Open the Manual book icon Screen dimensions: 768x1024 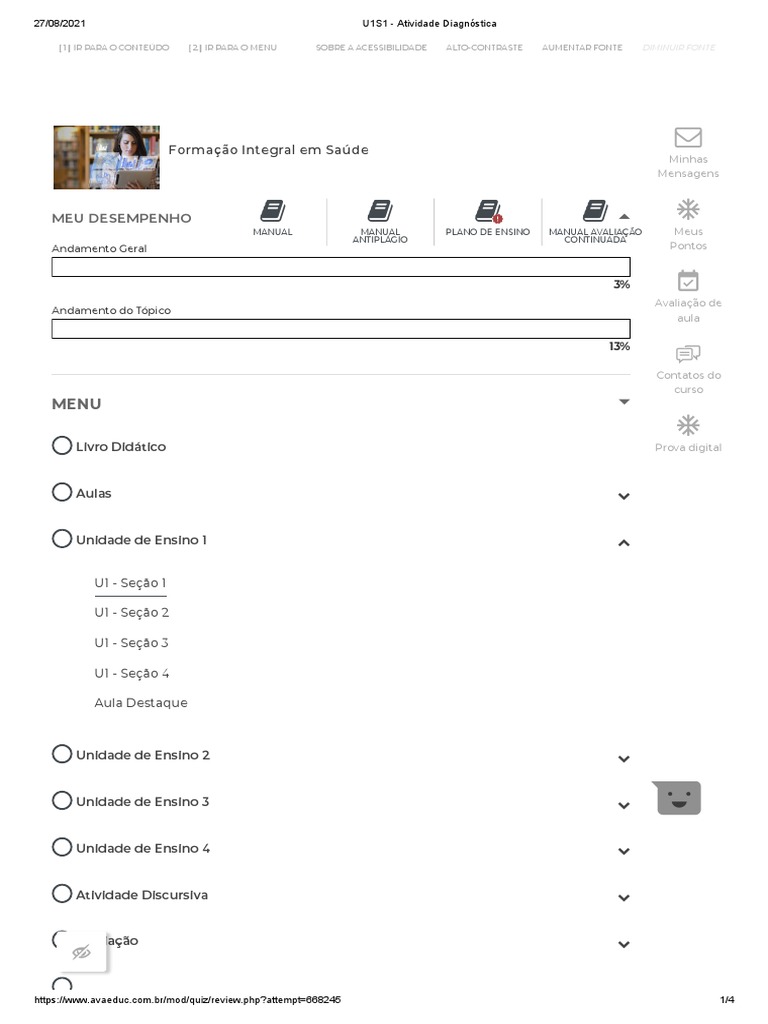(273, 211)
